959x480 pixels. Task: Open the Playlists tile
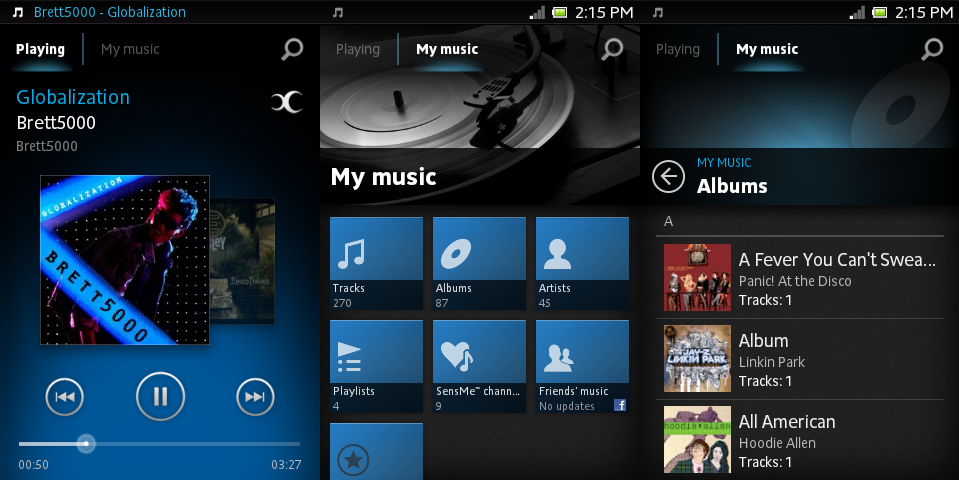pyautogui.click(x=376, y=367)
